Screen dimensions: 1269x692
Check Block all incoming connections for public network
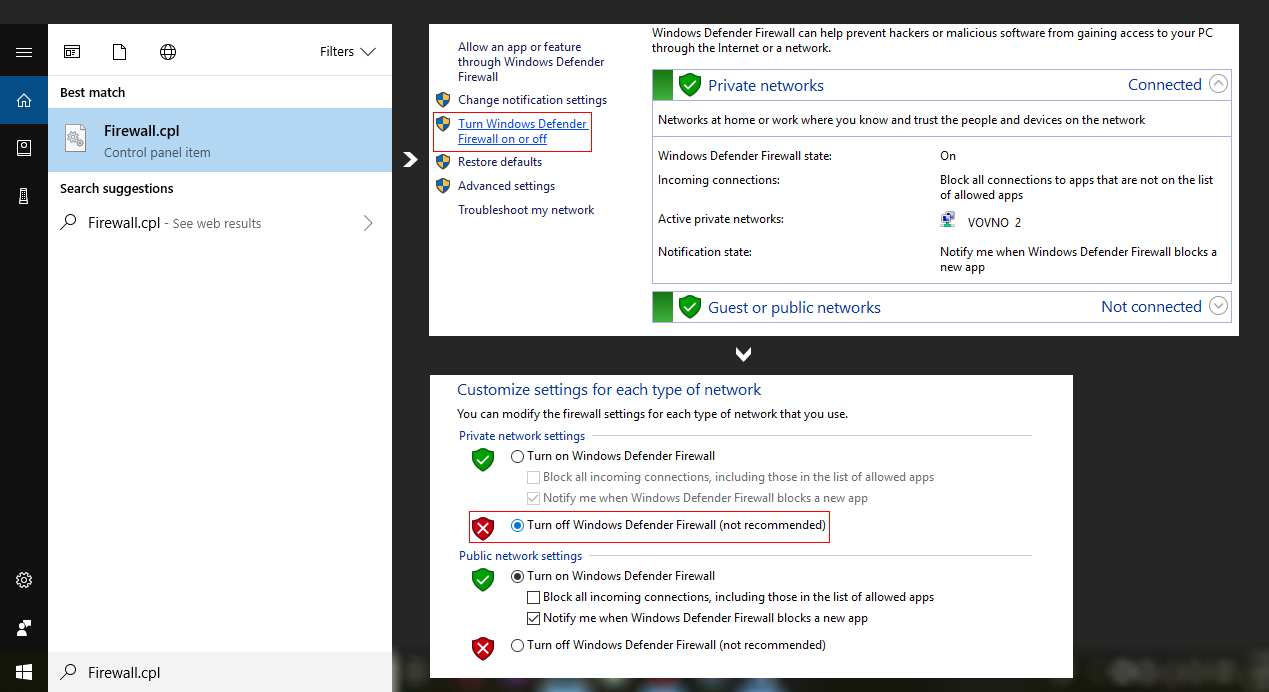534,597
